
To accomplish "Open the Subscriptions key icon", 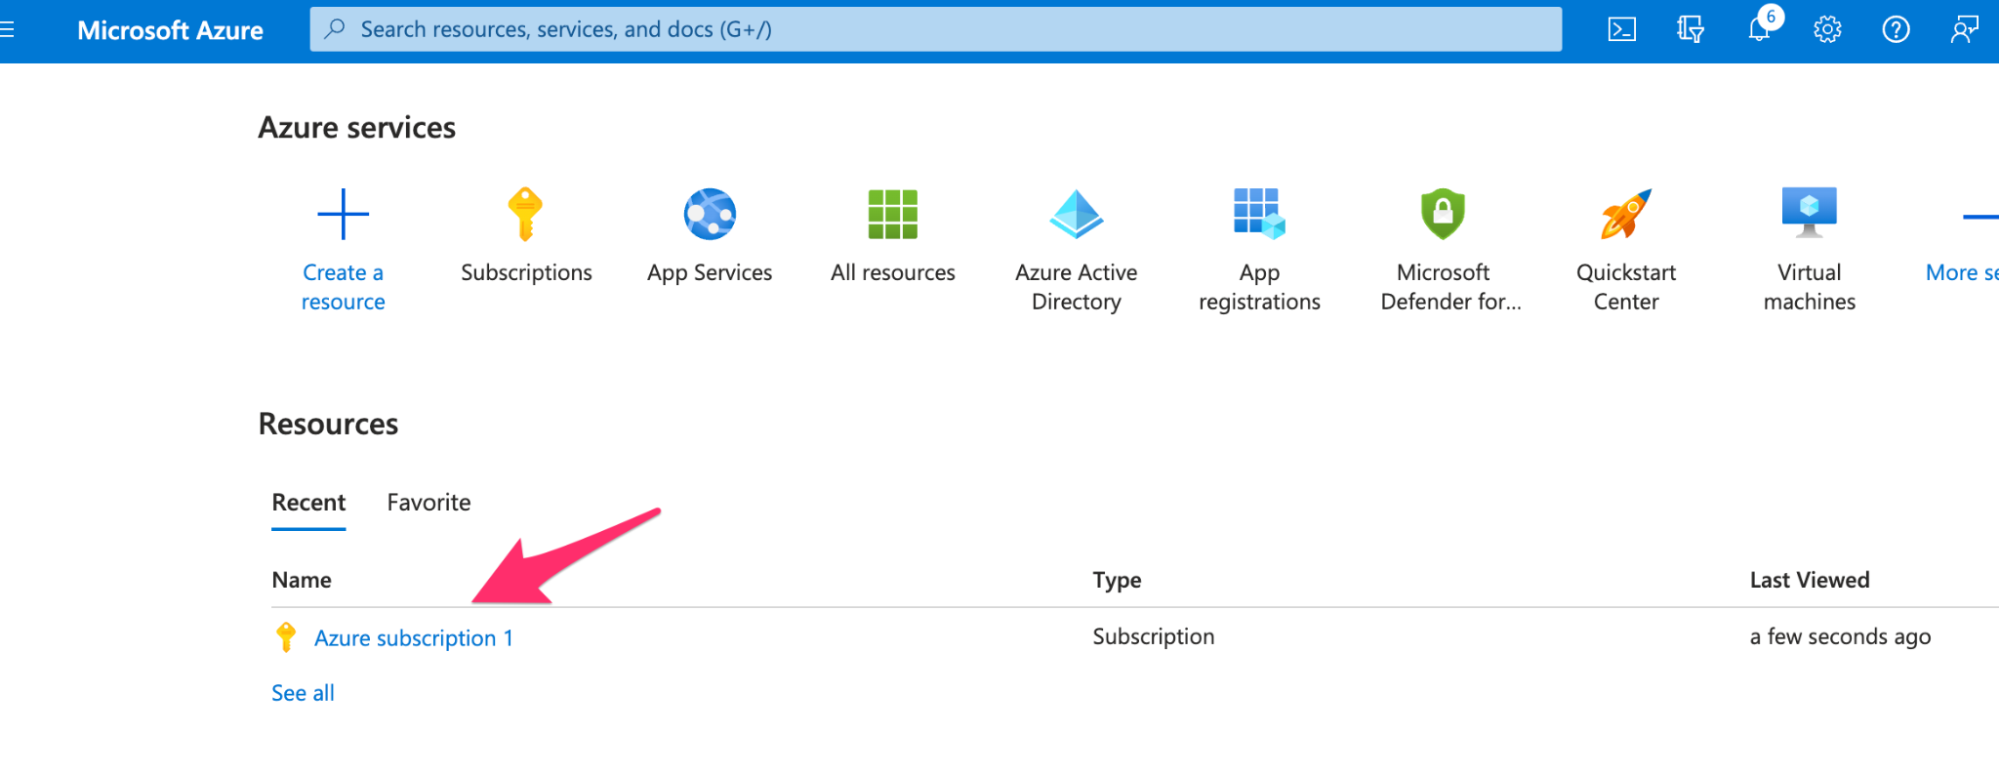I will tap(525, 214).
